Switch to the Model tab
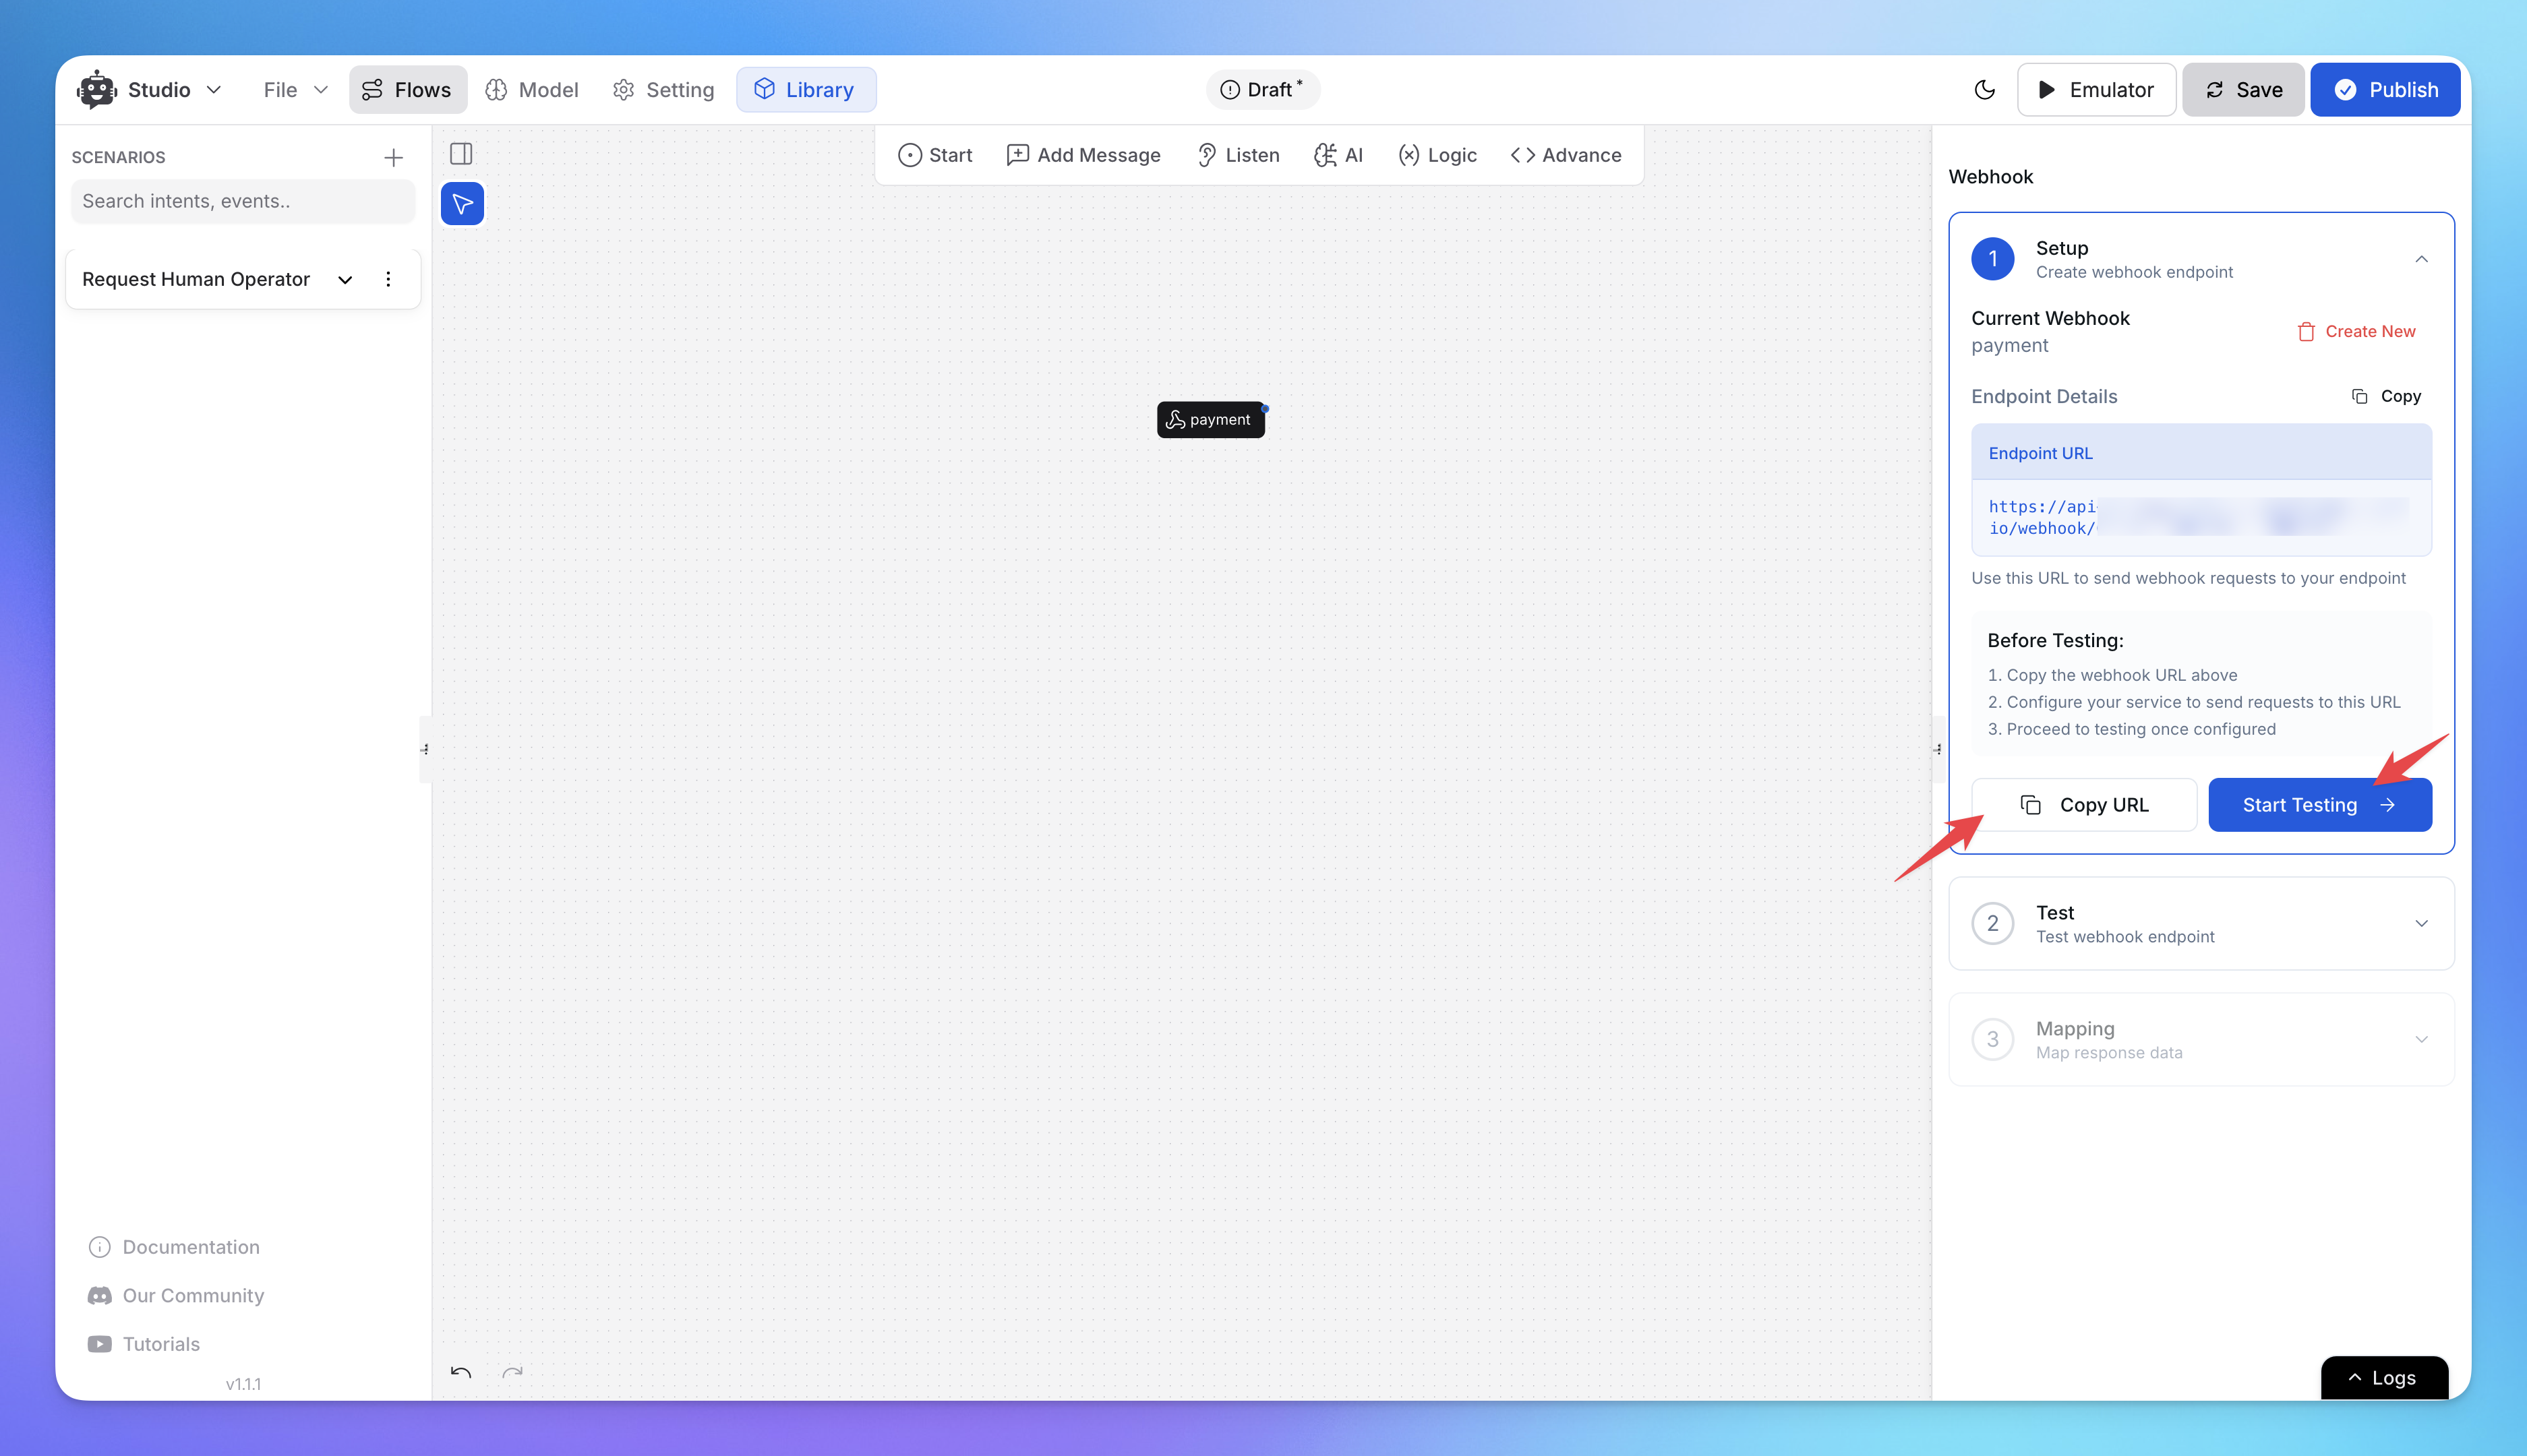This screenshot has width=2527, height=1456. 532,90
